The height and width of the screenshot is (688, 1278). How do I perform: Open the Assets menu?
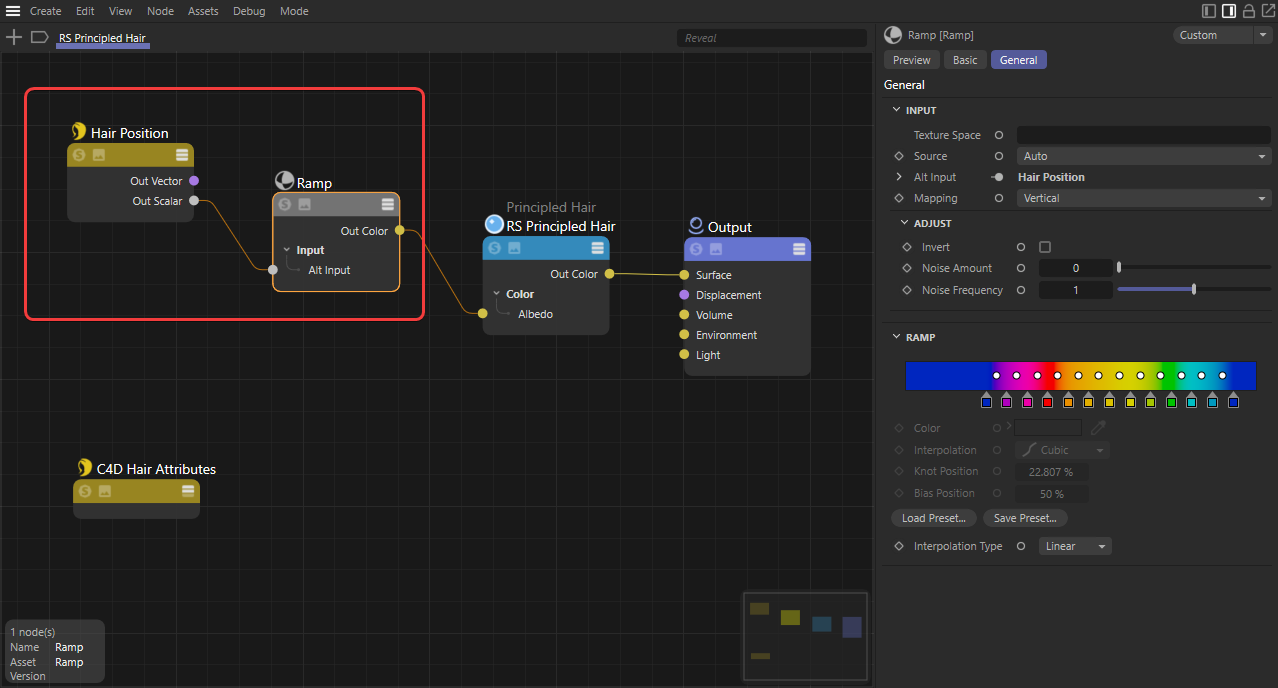click(x=203, y=11)
